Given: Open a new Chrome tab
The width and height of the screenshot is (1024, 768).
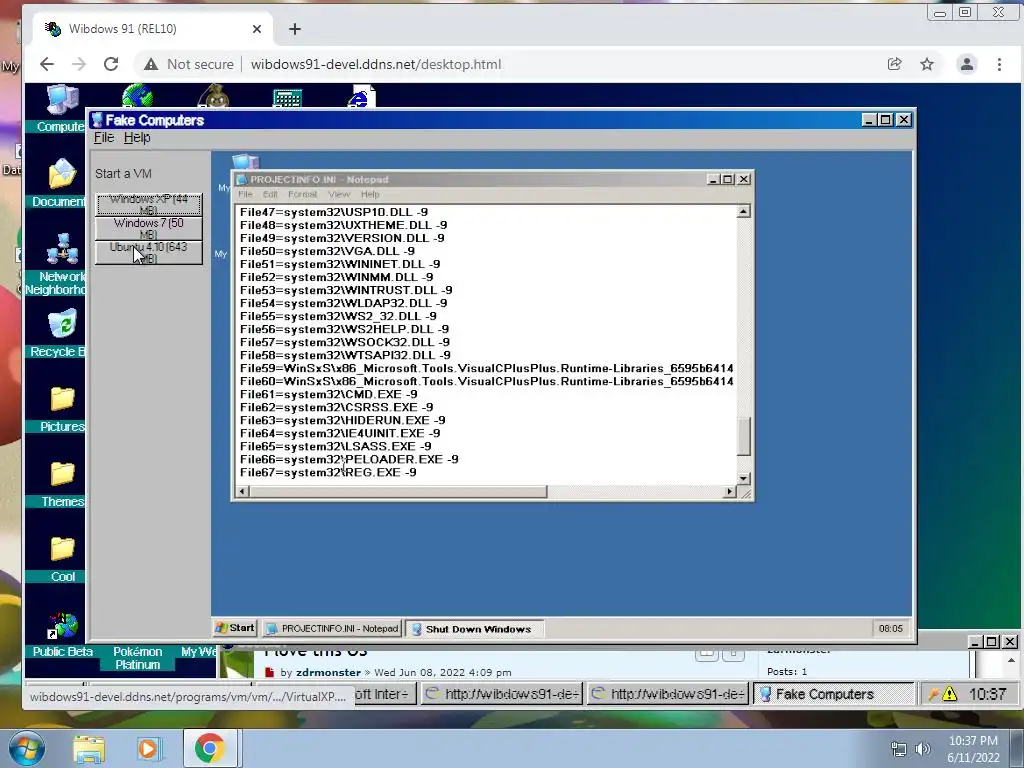Looking at the screenshot, I should [x=295, y=29].
